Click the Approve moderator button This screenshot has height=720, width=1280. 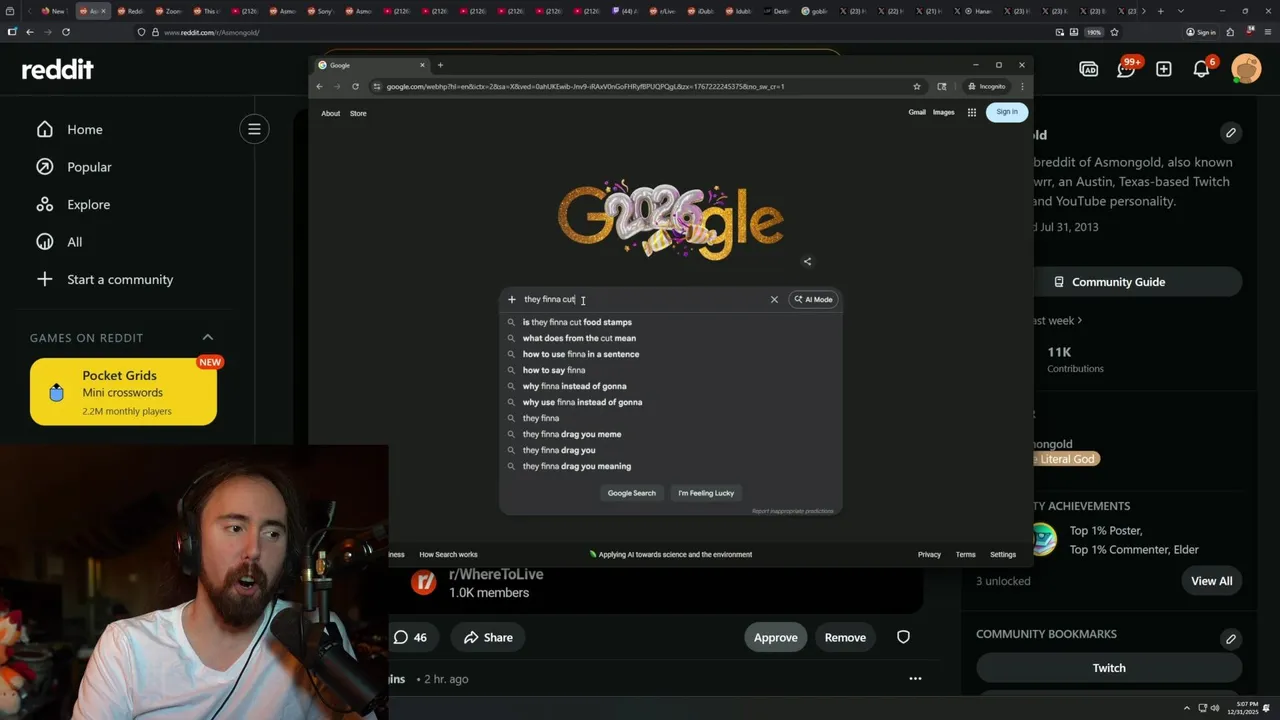775,637
